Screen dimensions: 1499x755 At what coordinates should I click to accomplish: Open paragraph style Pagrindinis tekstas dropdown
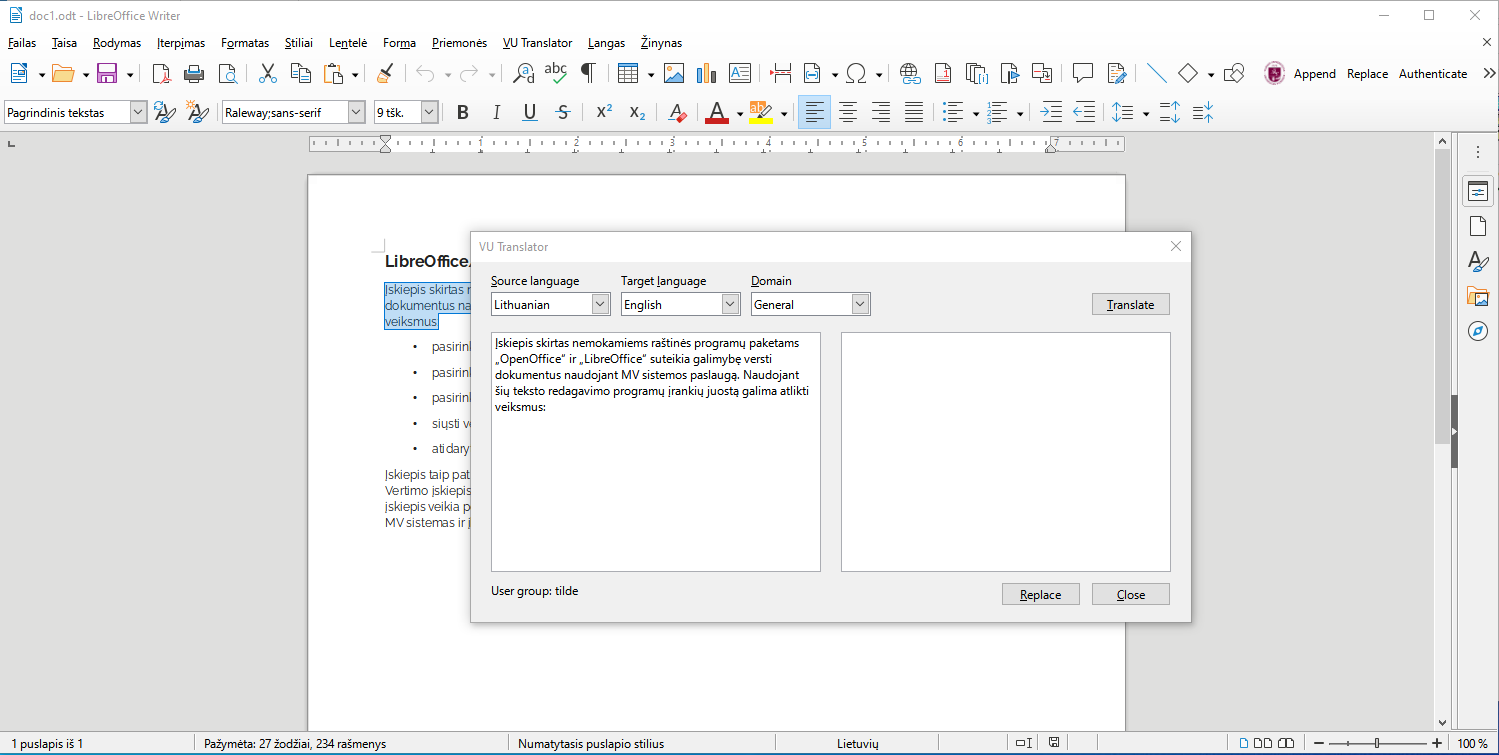pos(138,113)
